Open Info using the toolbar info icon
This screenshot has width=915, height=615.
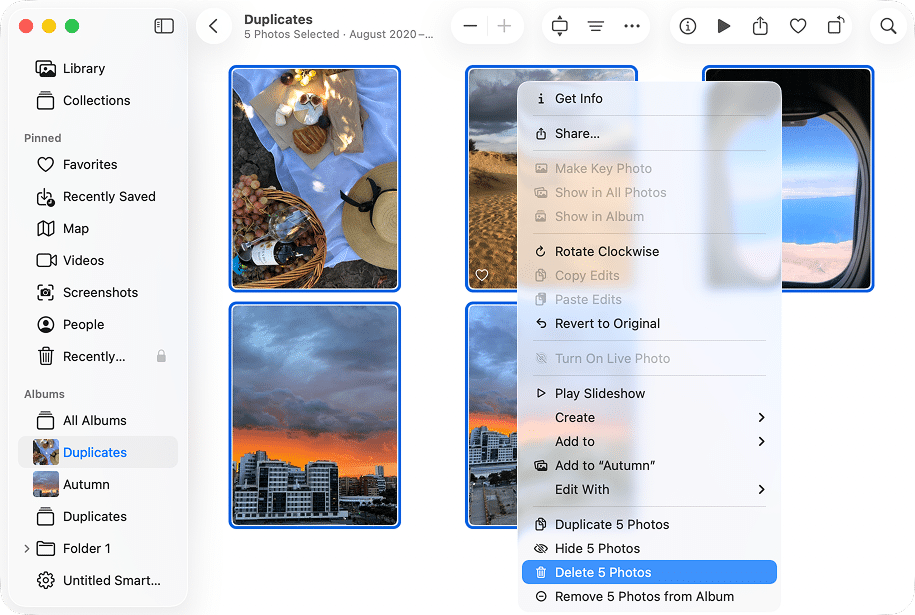pyautogui.click(x=687, y=26)
